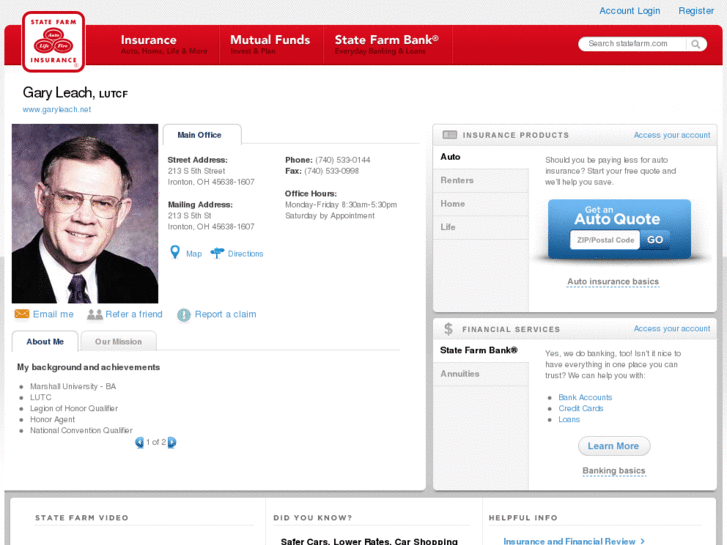The width and height of the screenshot is (727, 545).
Task: Click the Financial Services dollar icon
Action: (x=448, y=329)
